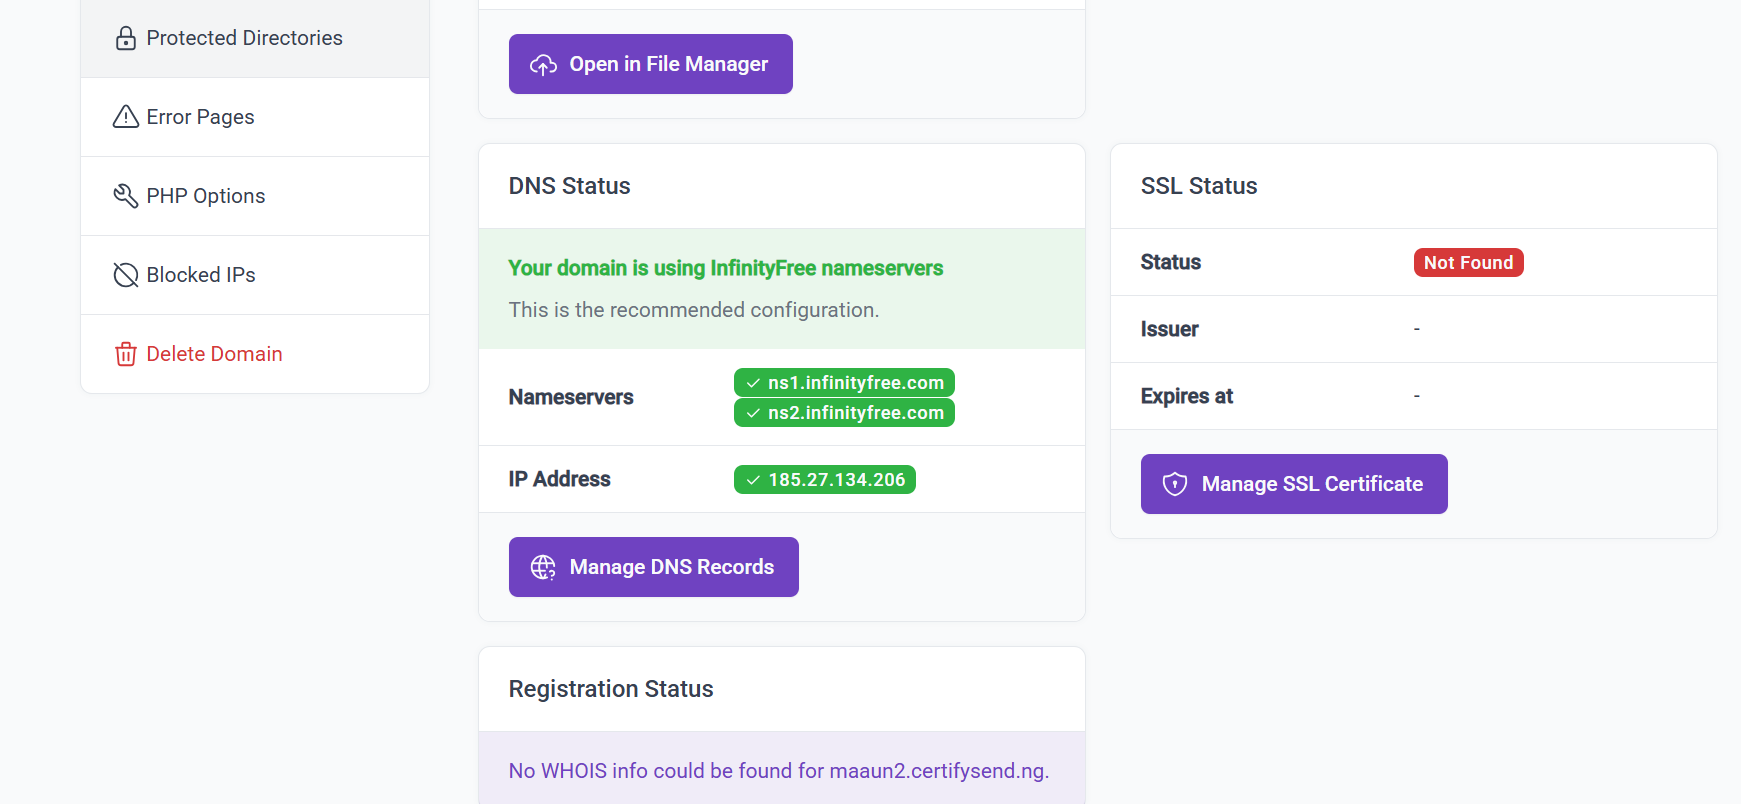Go to Error Pages in sidebar
Image resolution: width=1741 pixels, height=804 pixels.
point(200,117)
